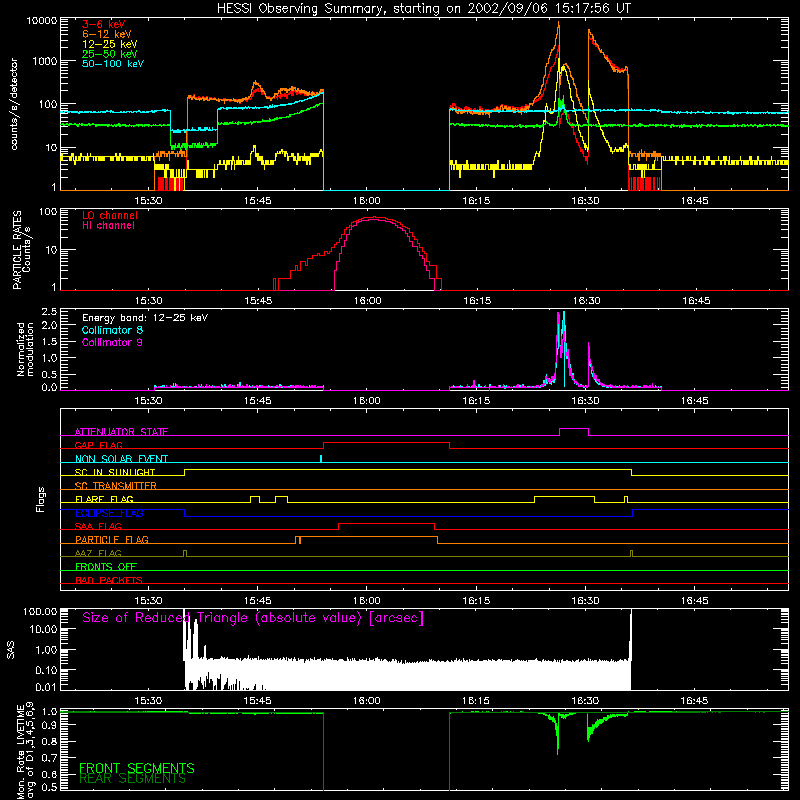
Task: Click the counts/s/detector axis label
Action: [x=14, y=104]
